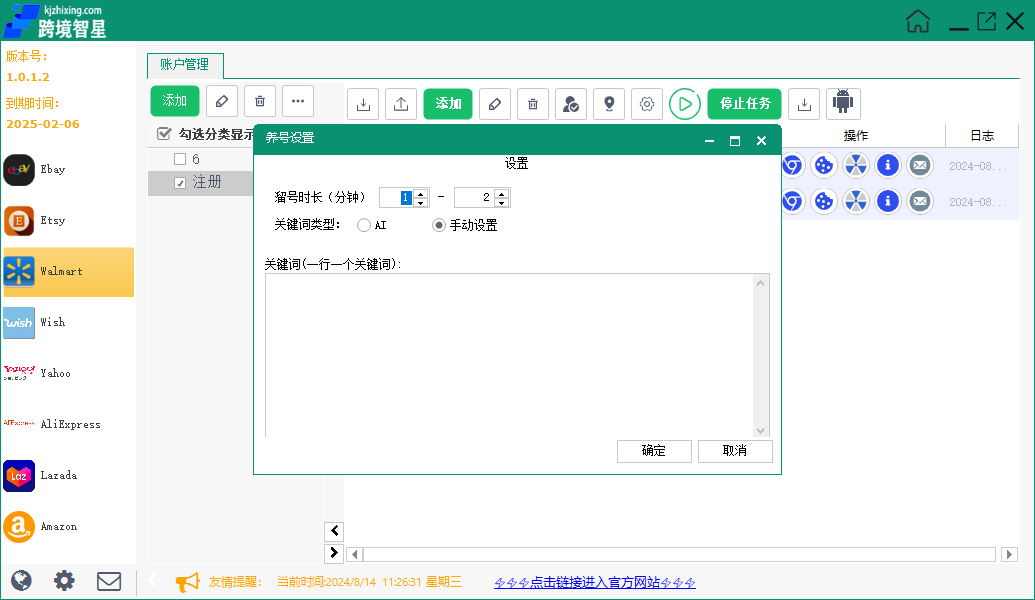Uncheck the 注册 category checkbox
This screenshot has height=600, width=1035.
[x=180, y=183]
